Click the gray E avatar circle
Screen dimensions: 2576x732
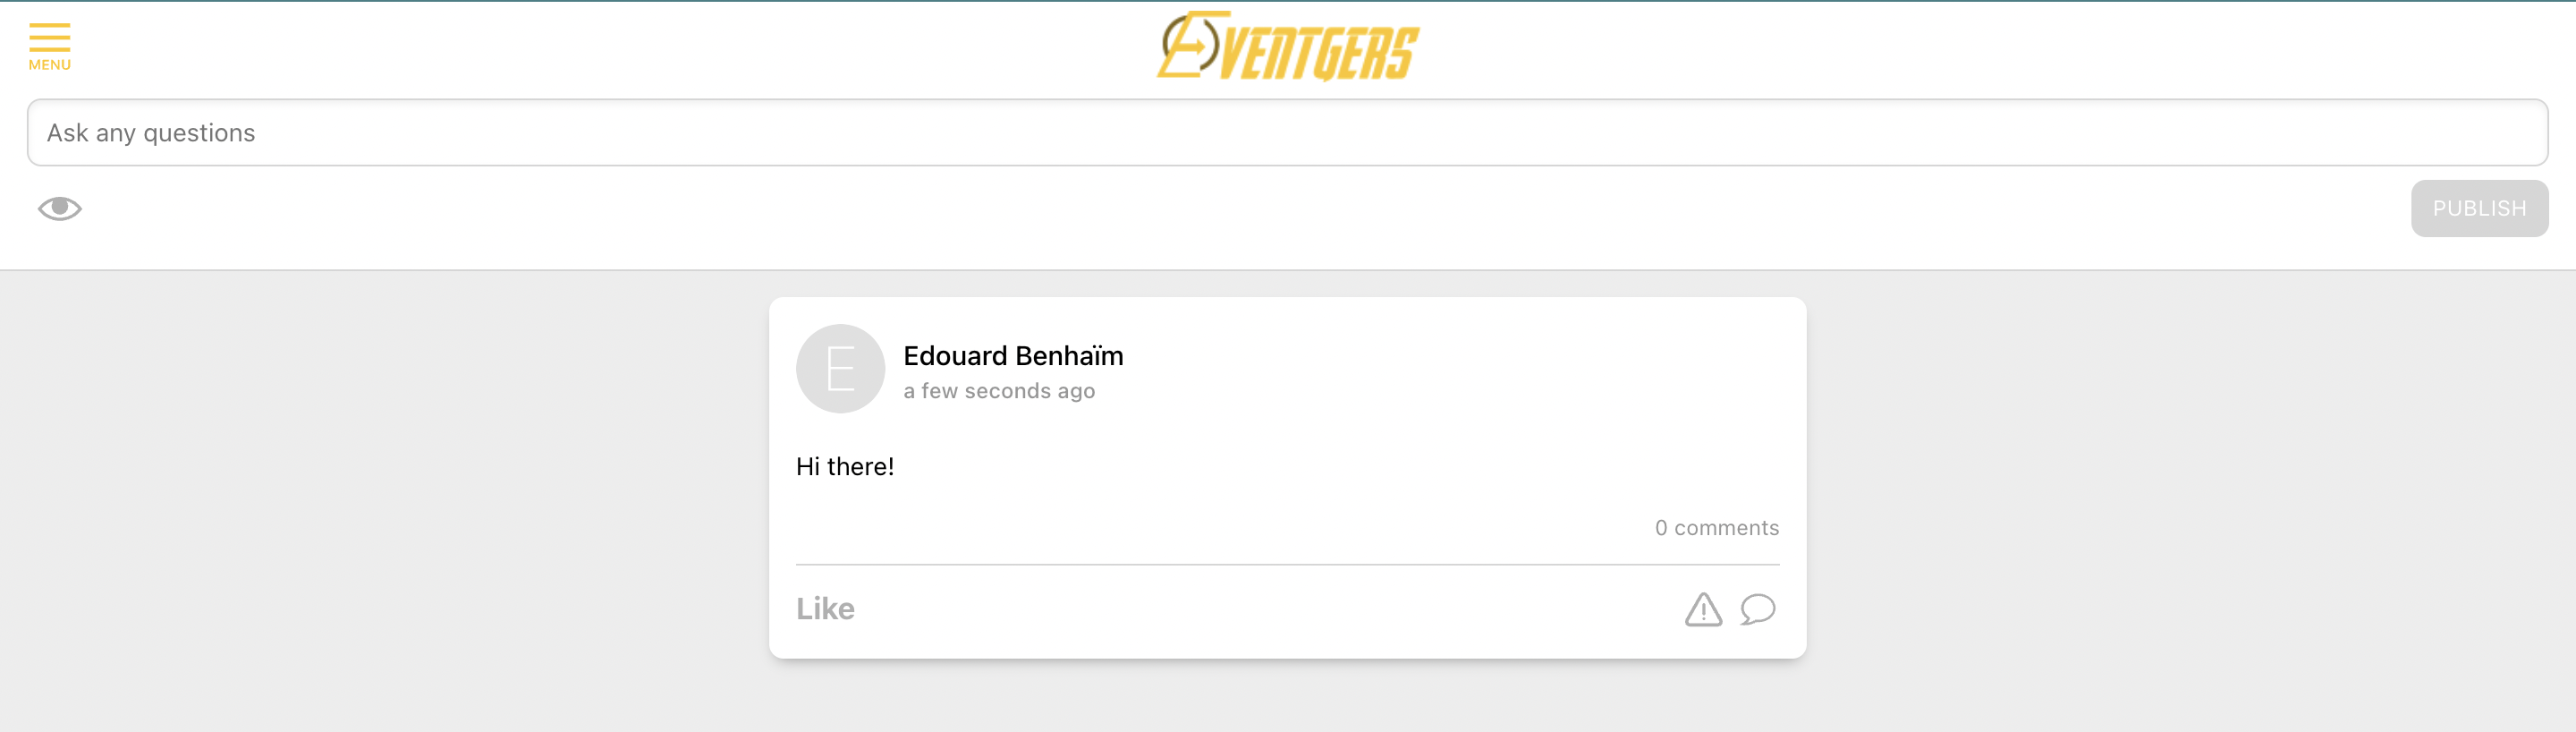tap(840, 368)
